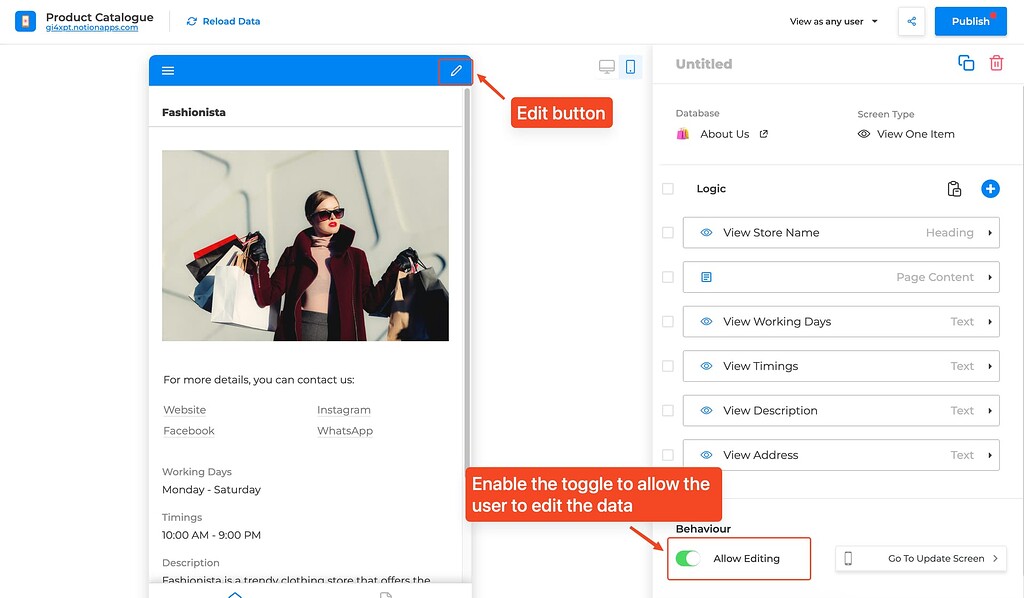Screen dimensions: 1024x598
Task: Select the home tab at the bottom
Action: pos(235,592)
